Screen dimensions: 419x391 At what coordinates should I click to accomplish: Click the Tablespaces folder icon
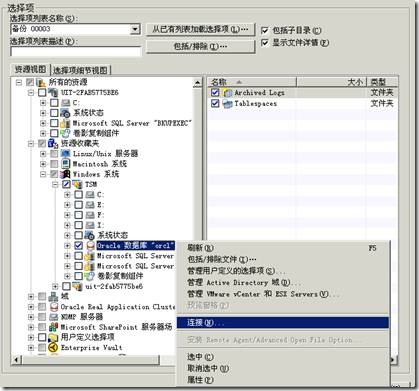227,104
